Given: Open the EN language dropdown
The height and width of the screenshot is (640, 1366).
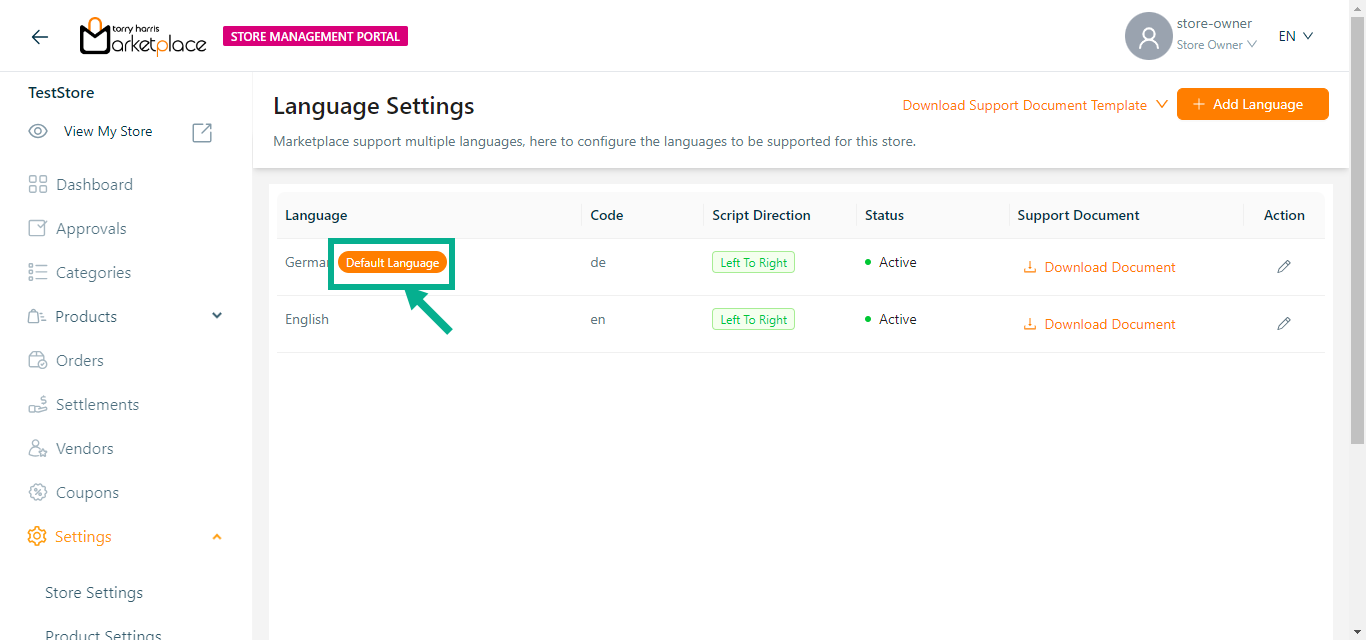Looking at the screenshot, I should pos(1295,36).
